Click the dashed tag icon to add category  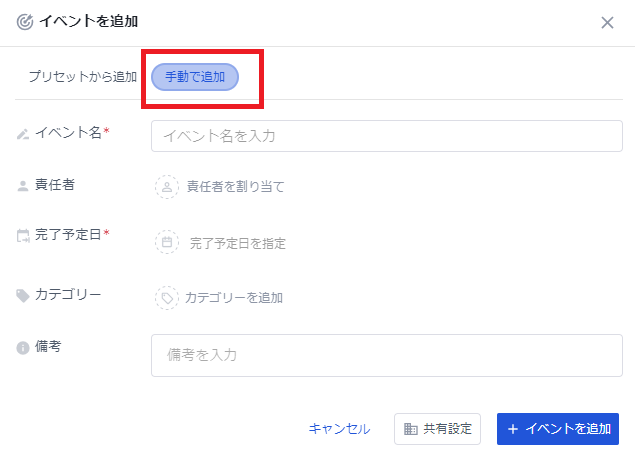point(167,297)
